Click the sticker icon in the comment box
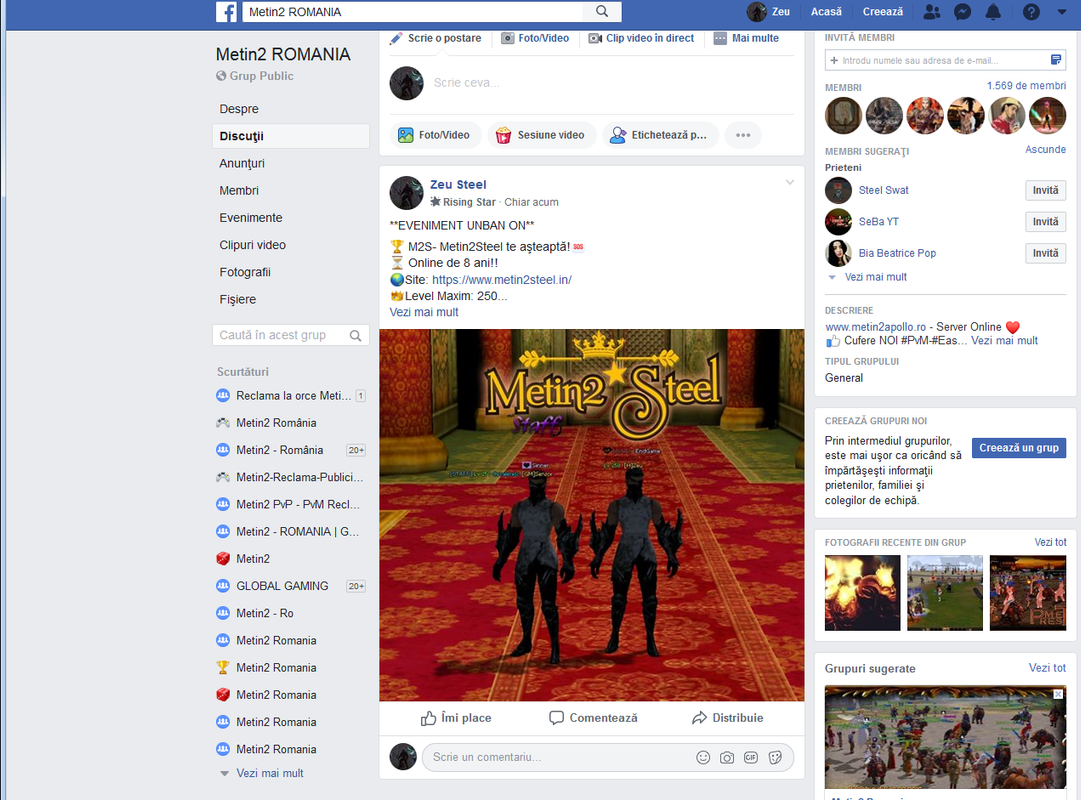The image size is (1081, 800). [x=775, y=757]
